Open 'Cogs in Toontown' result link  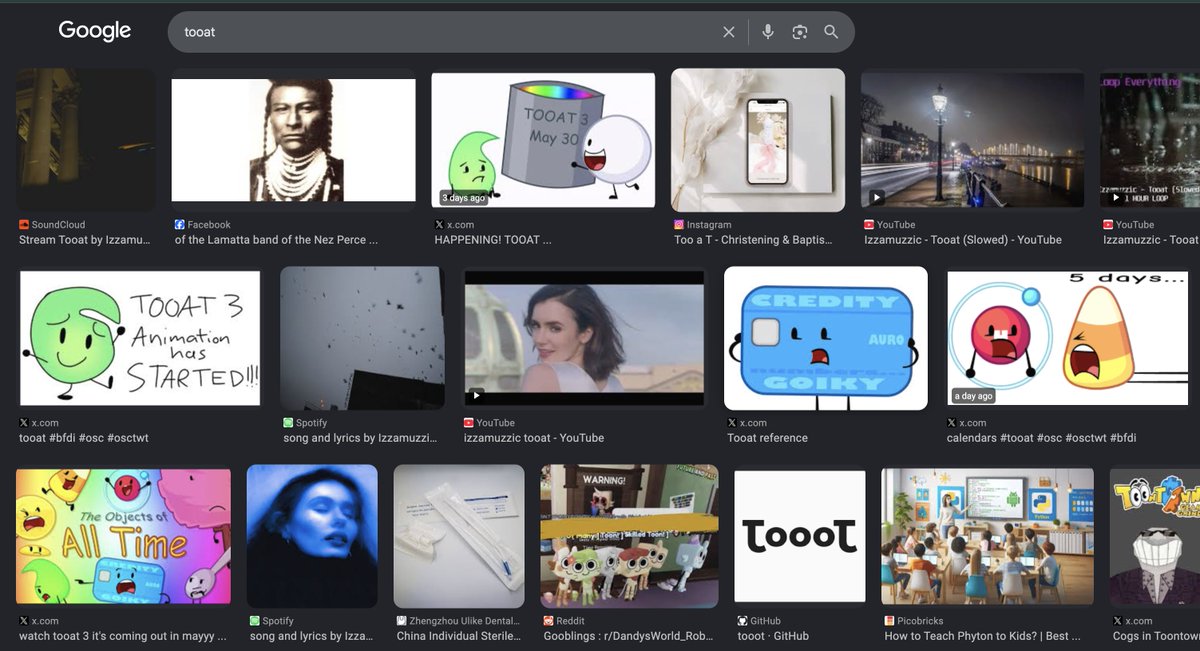tap(1156, 636)
